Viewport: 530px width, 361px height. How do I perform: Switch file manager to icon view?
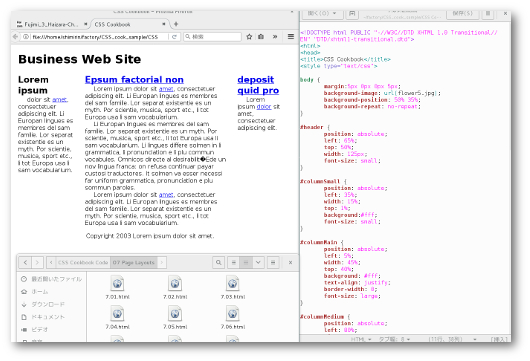pos(246,262)
